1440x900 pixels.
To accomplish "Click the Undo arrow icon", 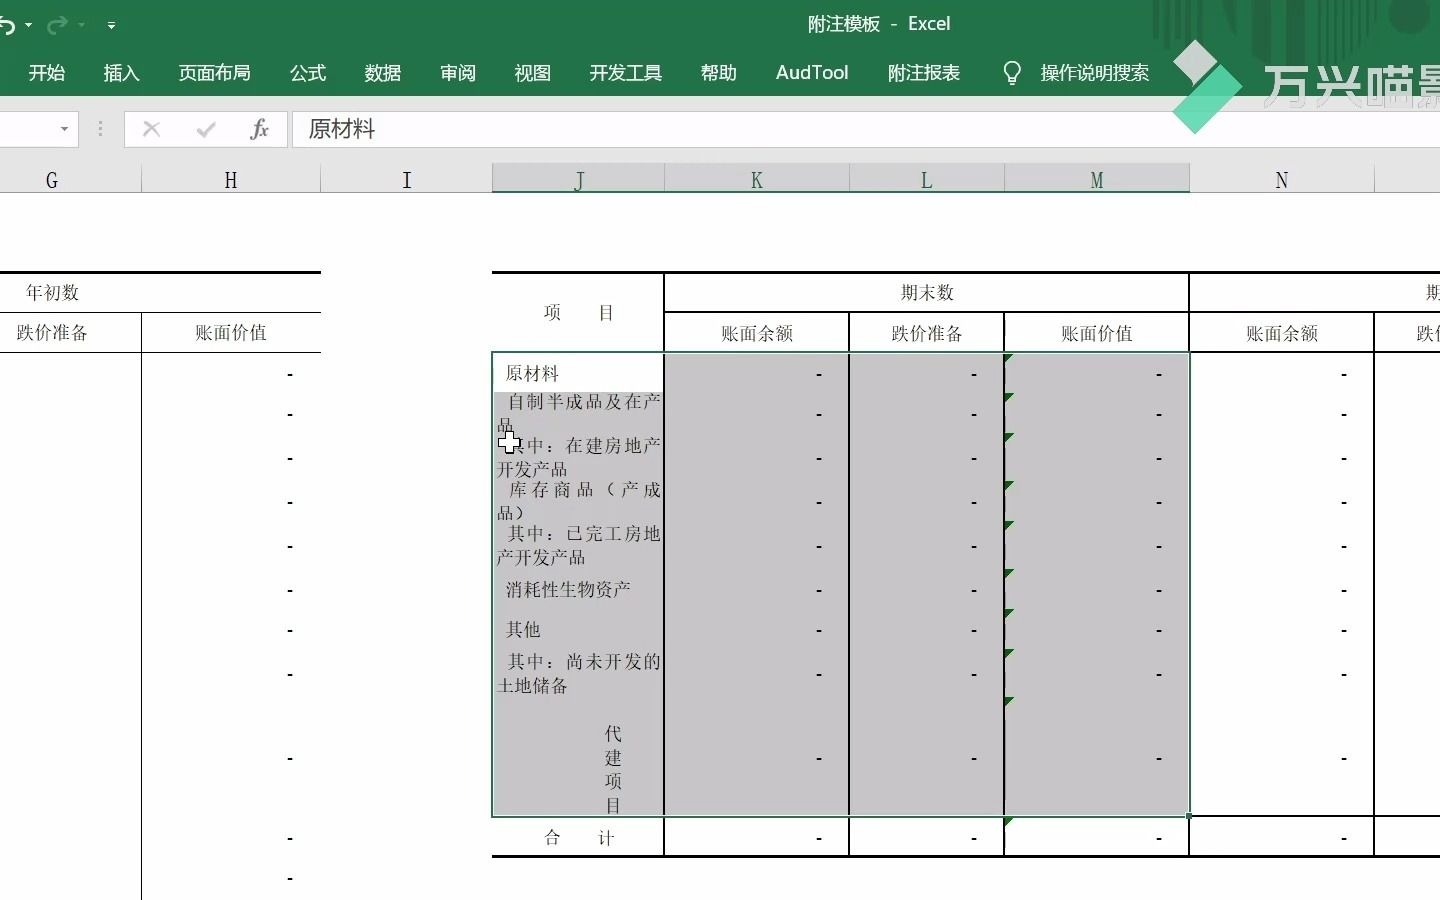I will click(8, 25).
